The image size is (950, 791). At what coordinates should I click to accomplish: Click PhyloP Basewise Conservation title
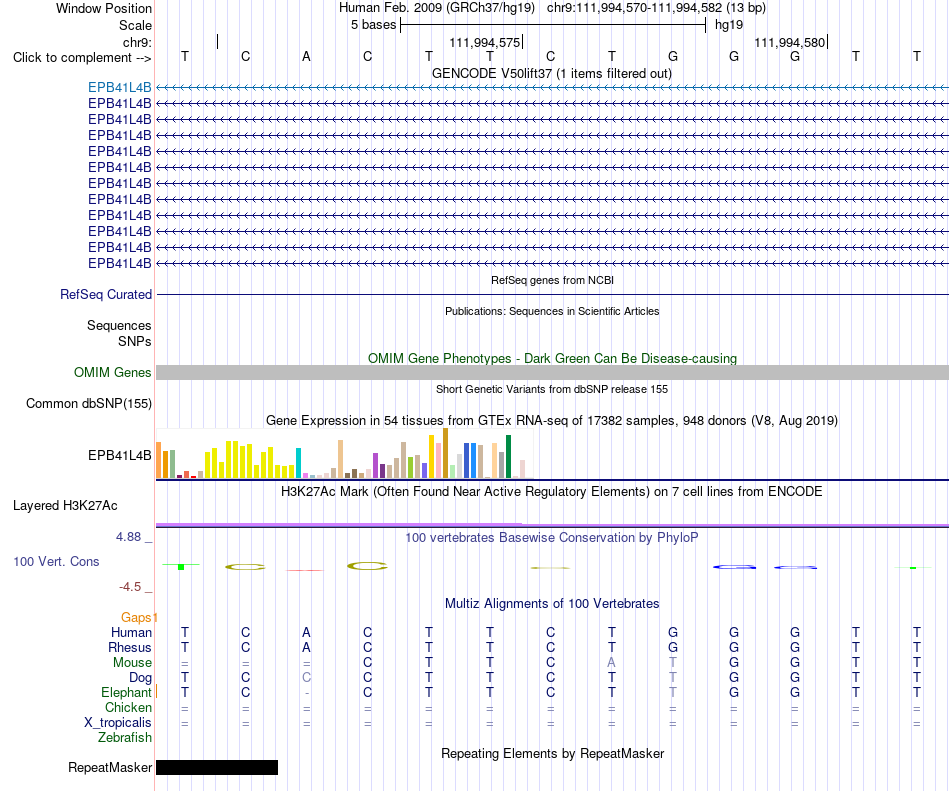[x=552, y=537]
